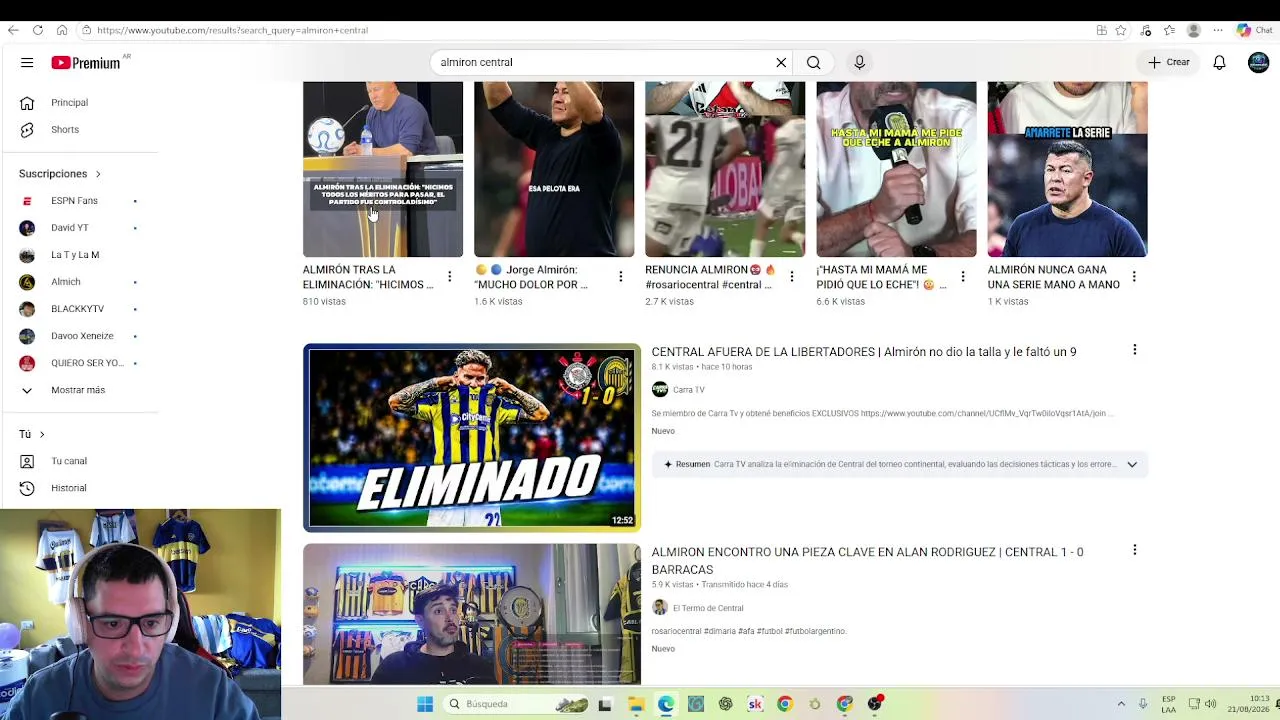Image resolution: width=1280 pixels, height=720 pixels.
Task: Open options for HASTA MI MAMÁ short
Action: coord(963,276)
